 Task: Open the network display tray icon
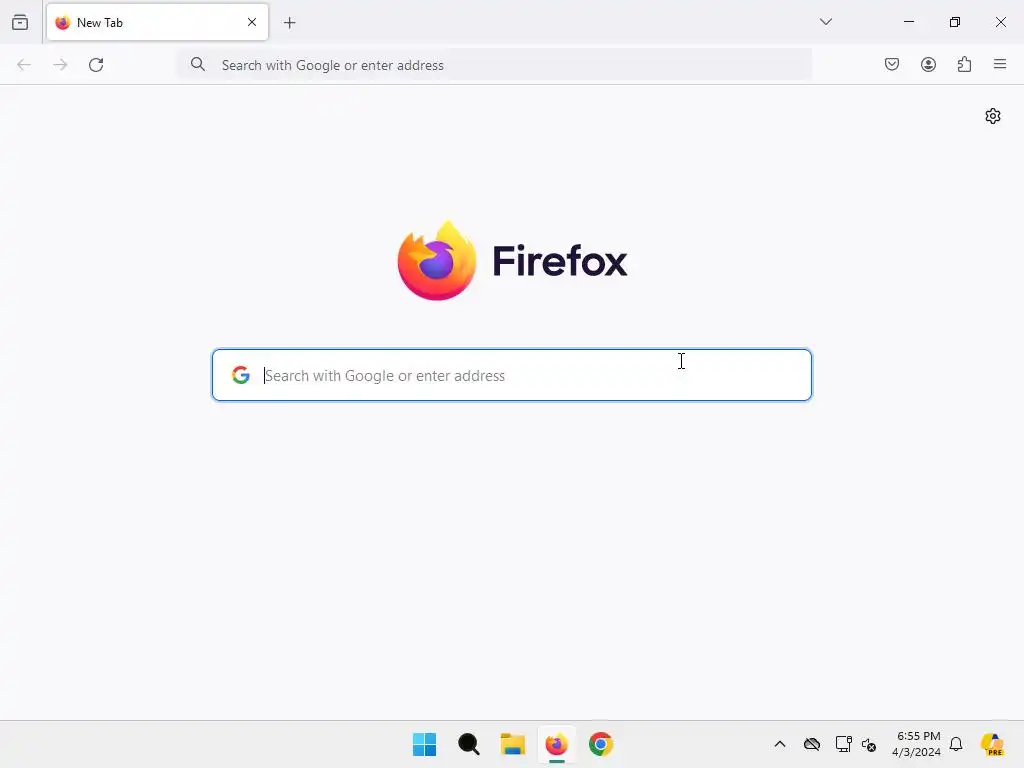click(x=843, y=744)
